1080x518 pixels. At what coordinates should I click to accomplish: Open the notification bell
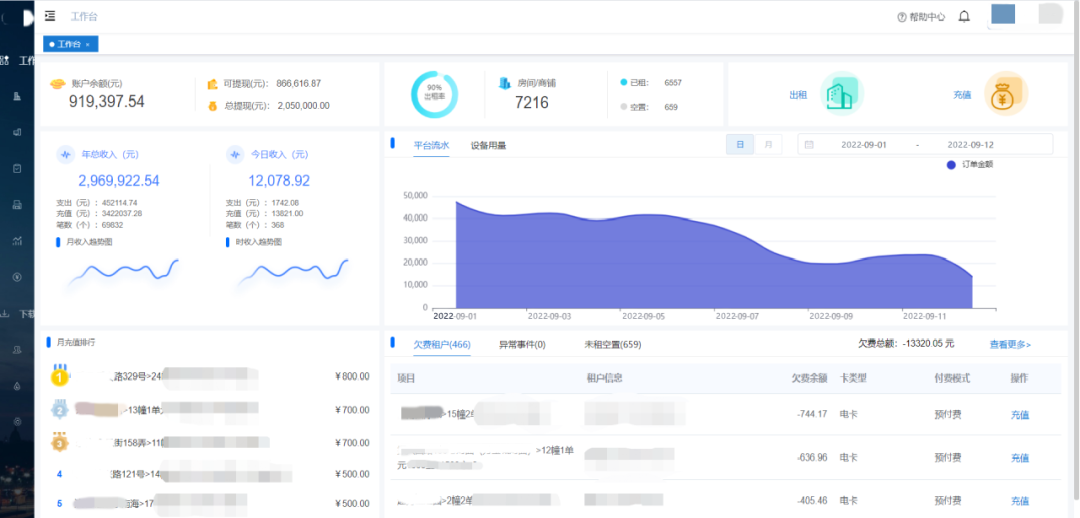(964, 17)
